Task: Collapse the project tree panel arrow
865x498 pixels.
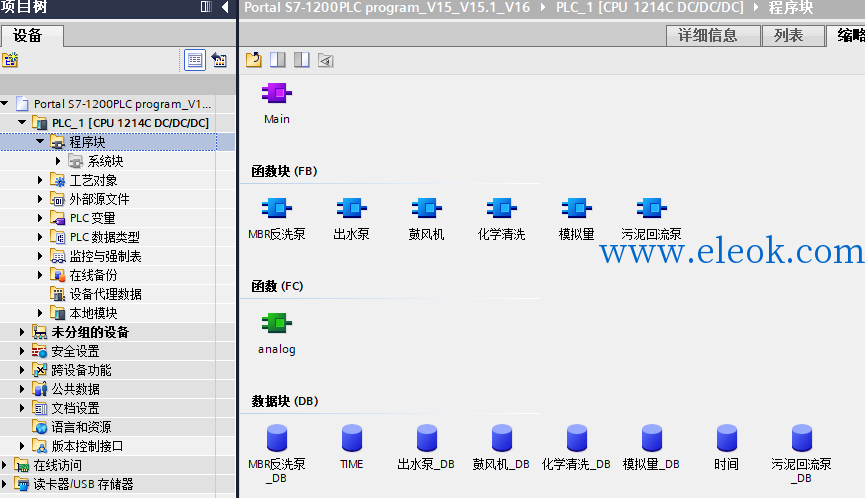Action: [x=225, y=7]
